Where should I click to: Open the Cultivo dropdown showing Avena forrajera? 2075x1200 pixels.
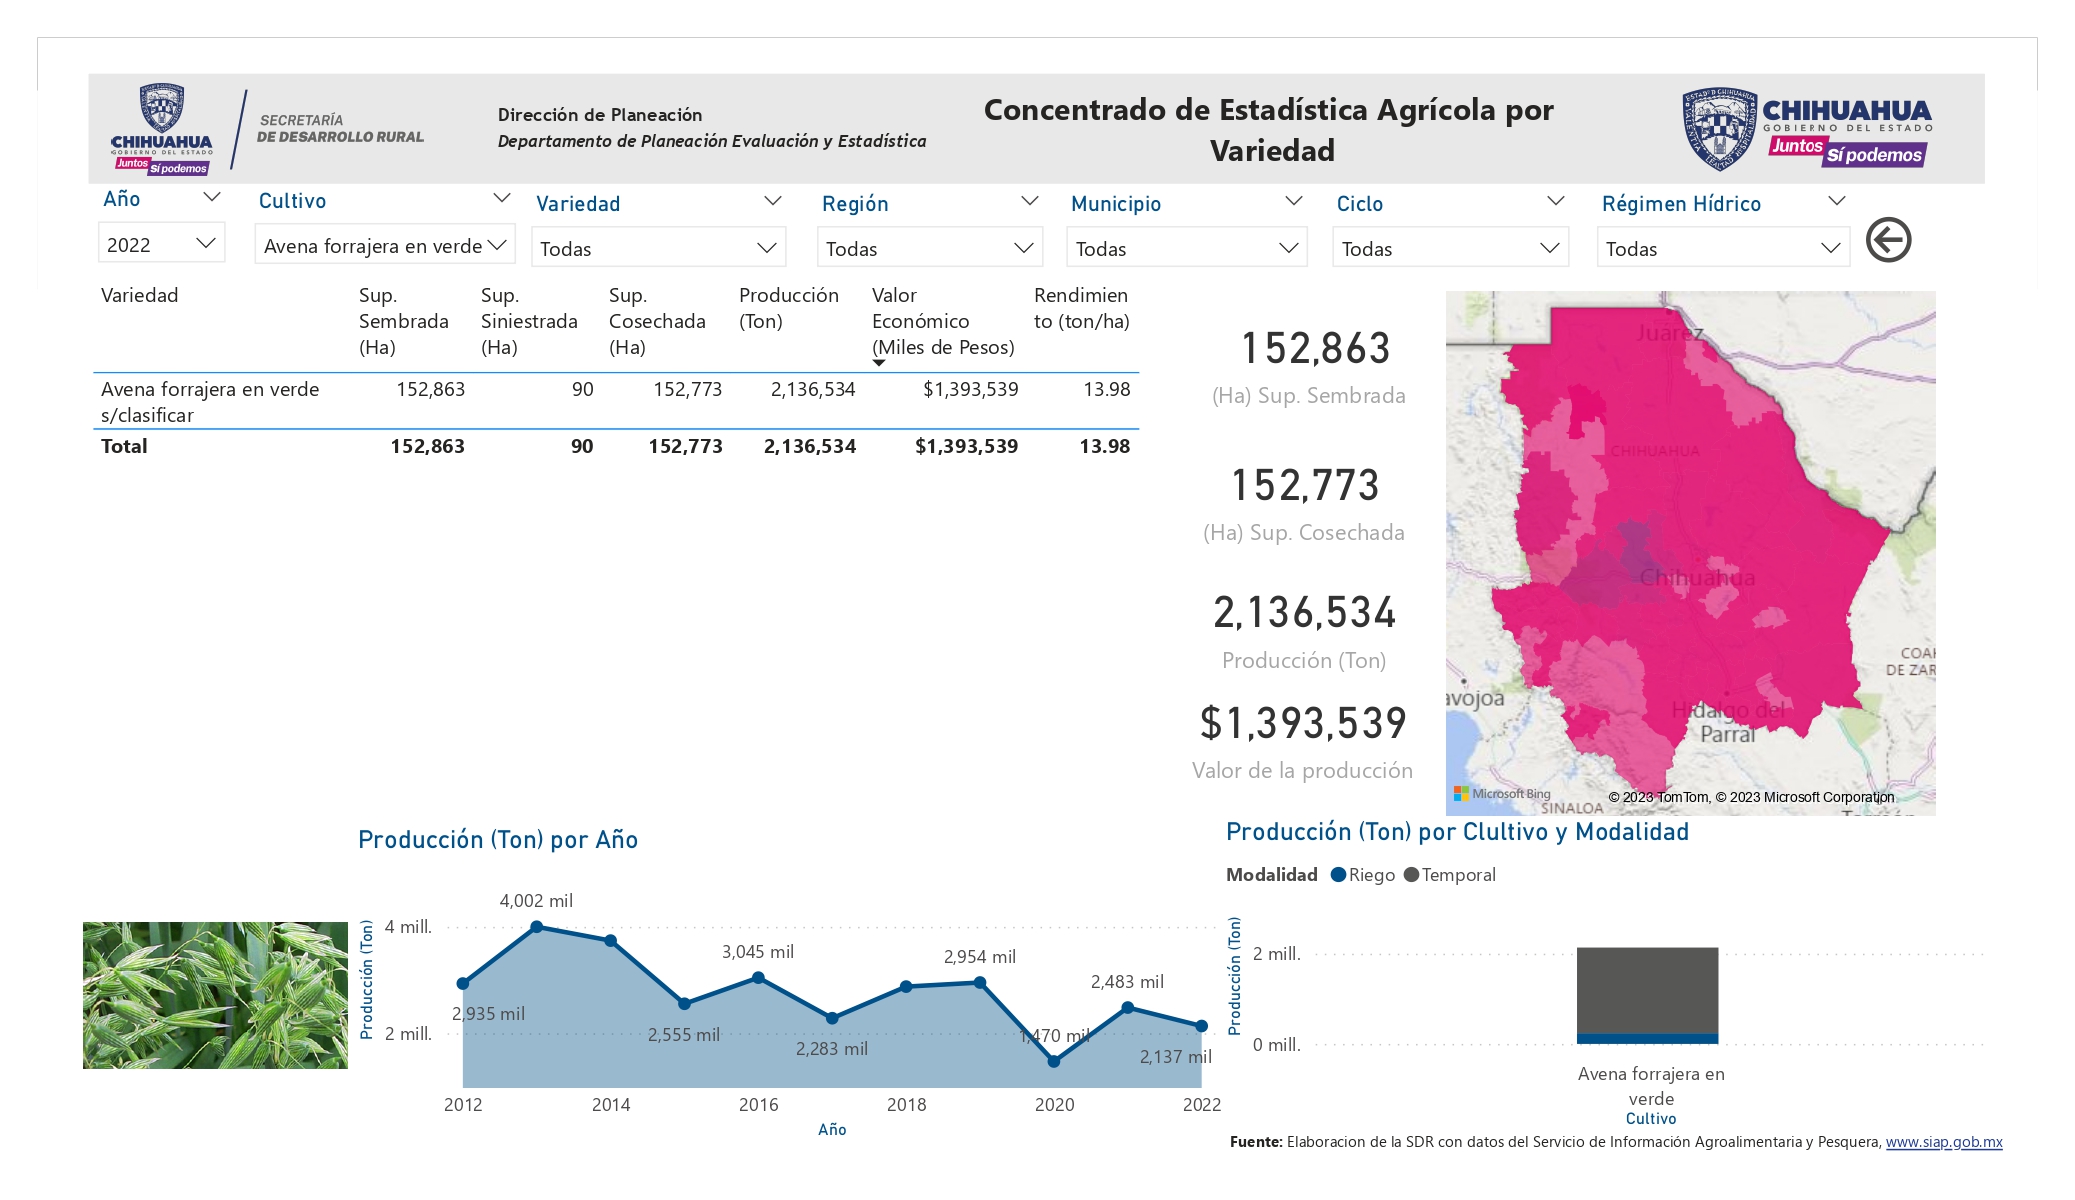[385, 245]
